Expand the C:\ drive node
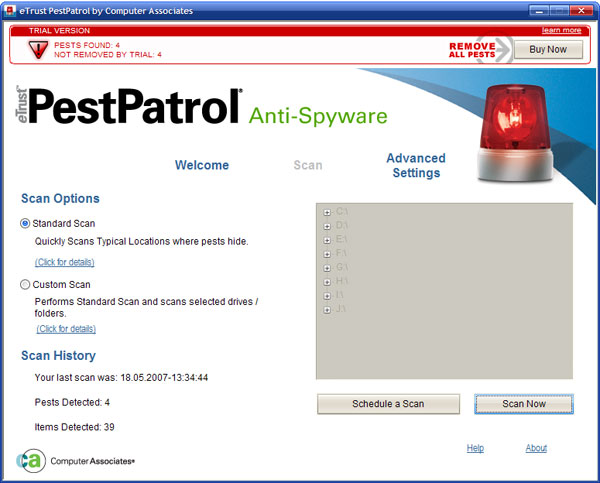The height and width of the screenshot is (483, 600). click(x=327, y=212)
